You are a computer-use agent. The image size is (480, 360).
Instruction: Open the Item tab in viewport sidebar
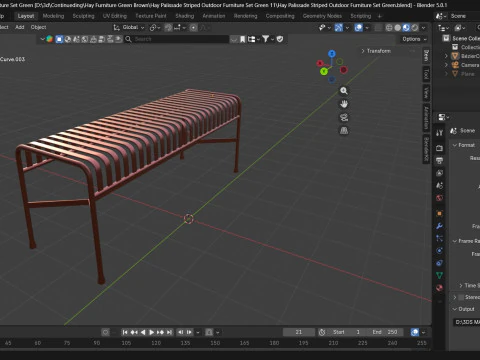tap(426, 55)
